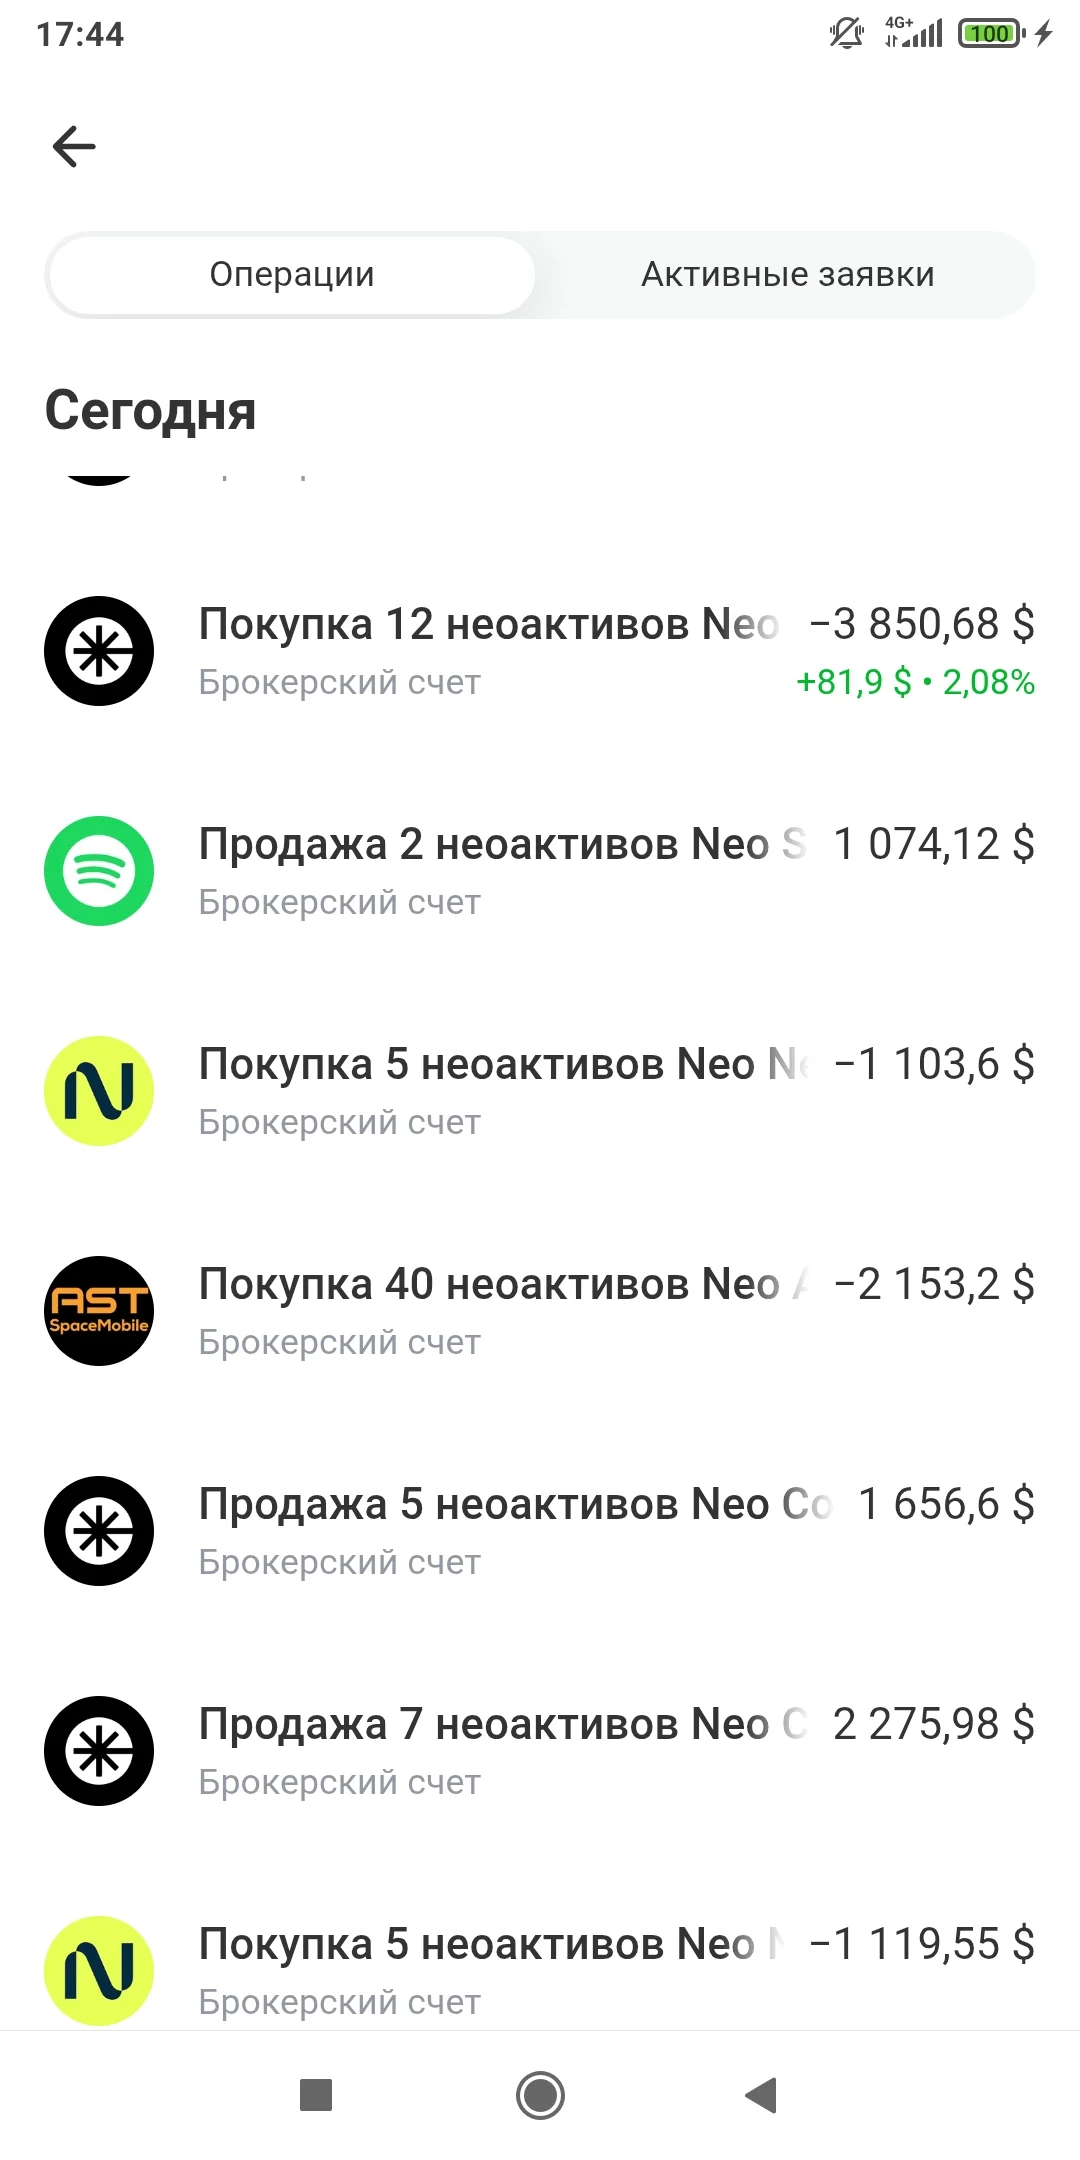1080x2160 pixels.
Task: Tap the asterisk logo beside 12 неоактивов purchase
Action: click(99, 651)
